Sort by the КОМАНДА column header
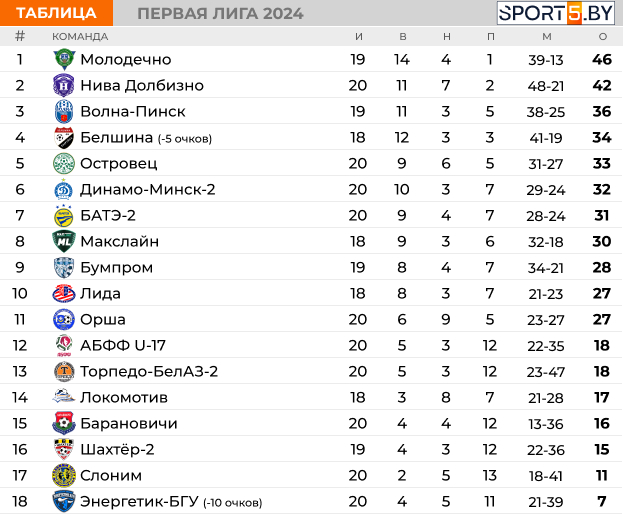 (x=80, y=37)
